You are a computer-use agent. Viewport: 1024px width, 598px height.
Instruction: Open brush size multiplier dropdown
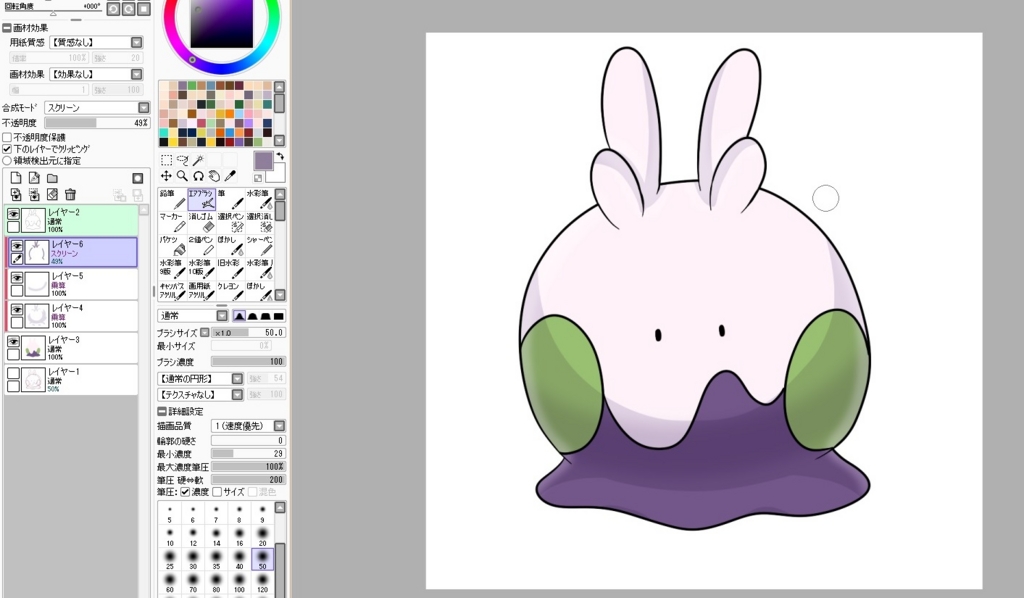(205, 333)
